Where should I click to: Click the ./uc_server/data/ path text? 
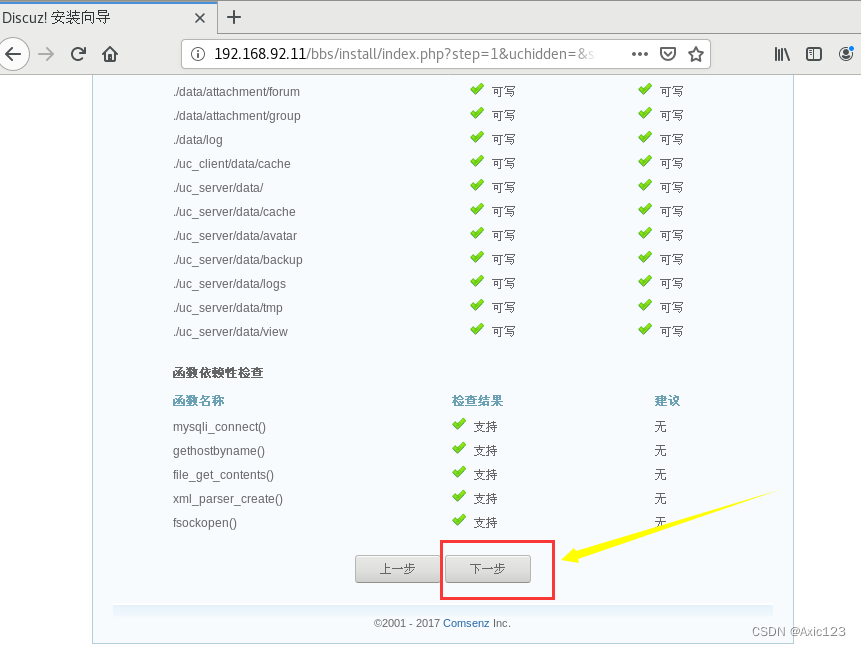point(218,188)
